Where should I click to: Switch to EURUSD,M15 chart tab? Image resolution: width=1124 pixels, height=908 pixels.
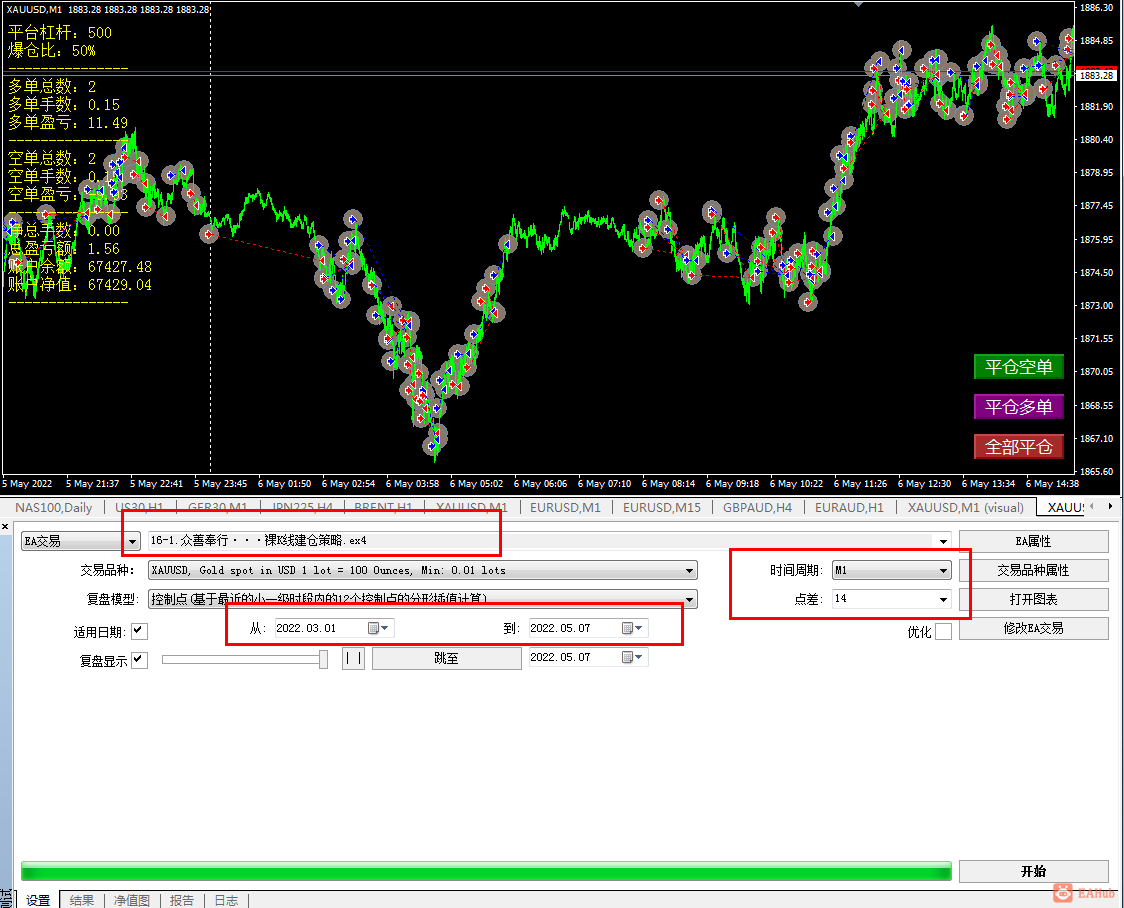click(662, 507)
